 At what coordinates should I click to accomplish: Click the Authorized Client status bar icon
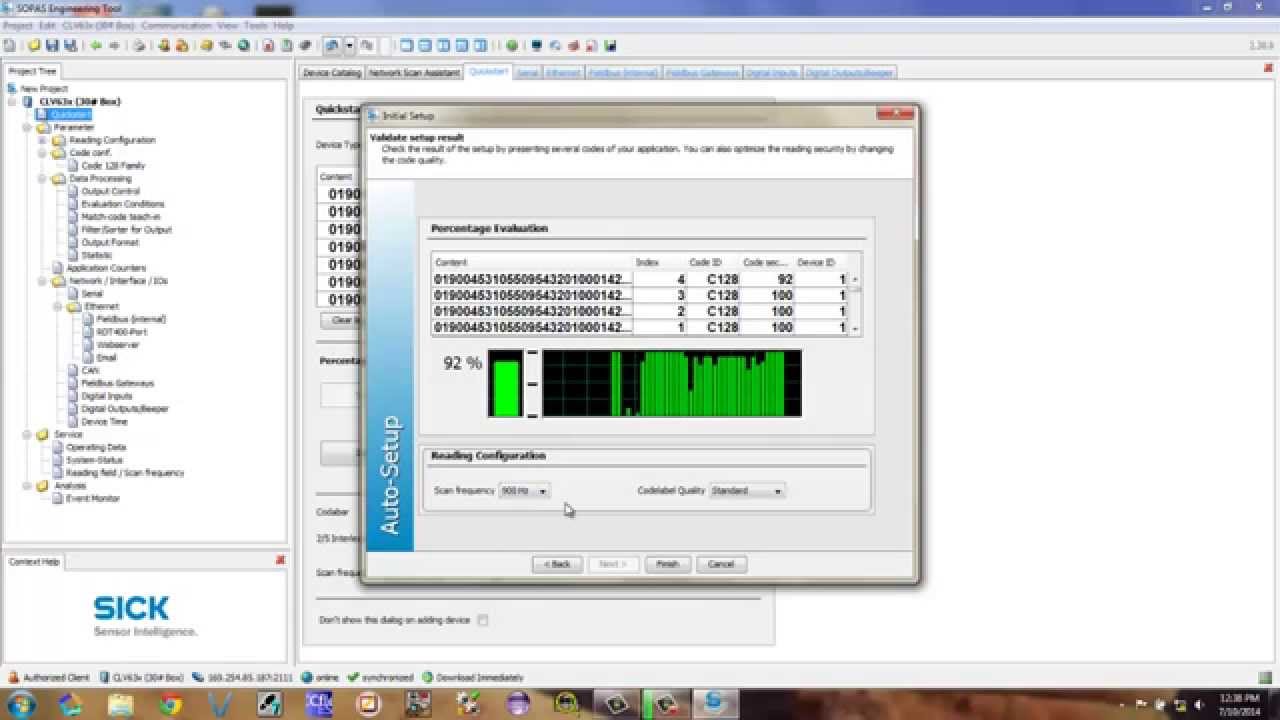(x=12, y=677)
